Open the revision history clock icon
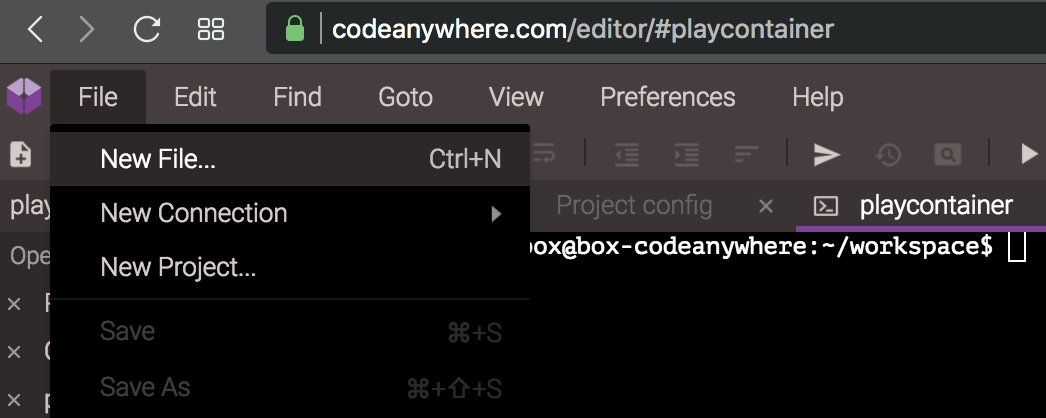Viewport: 1046px width, 418px height. tap(888, 154)
